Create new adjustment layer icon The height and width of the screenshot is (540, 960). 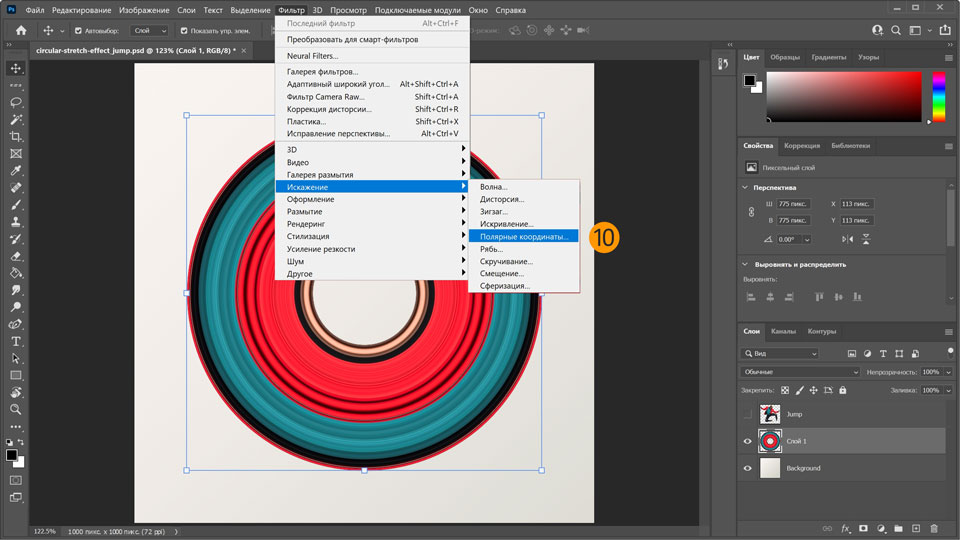pyautogui.click(x=881, y=528)
